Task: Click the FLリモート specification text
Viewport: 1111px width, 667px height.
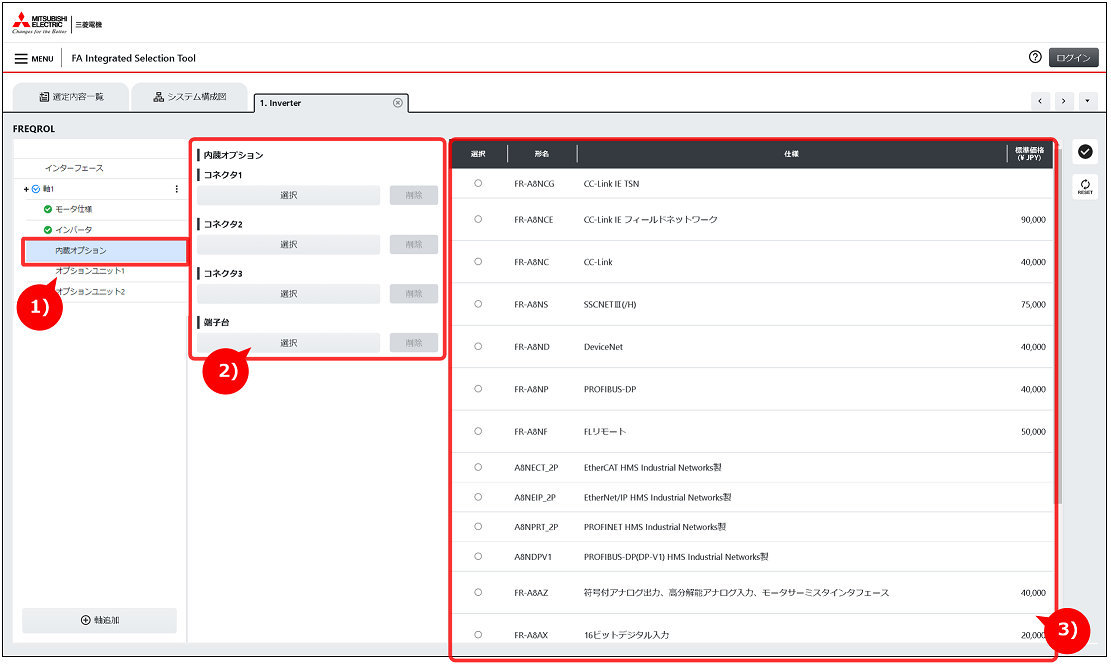Action: (605, 432)
